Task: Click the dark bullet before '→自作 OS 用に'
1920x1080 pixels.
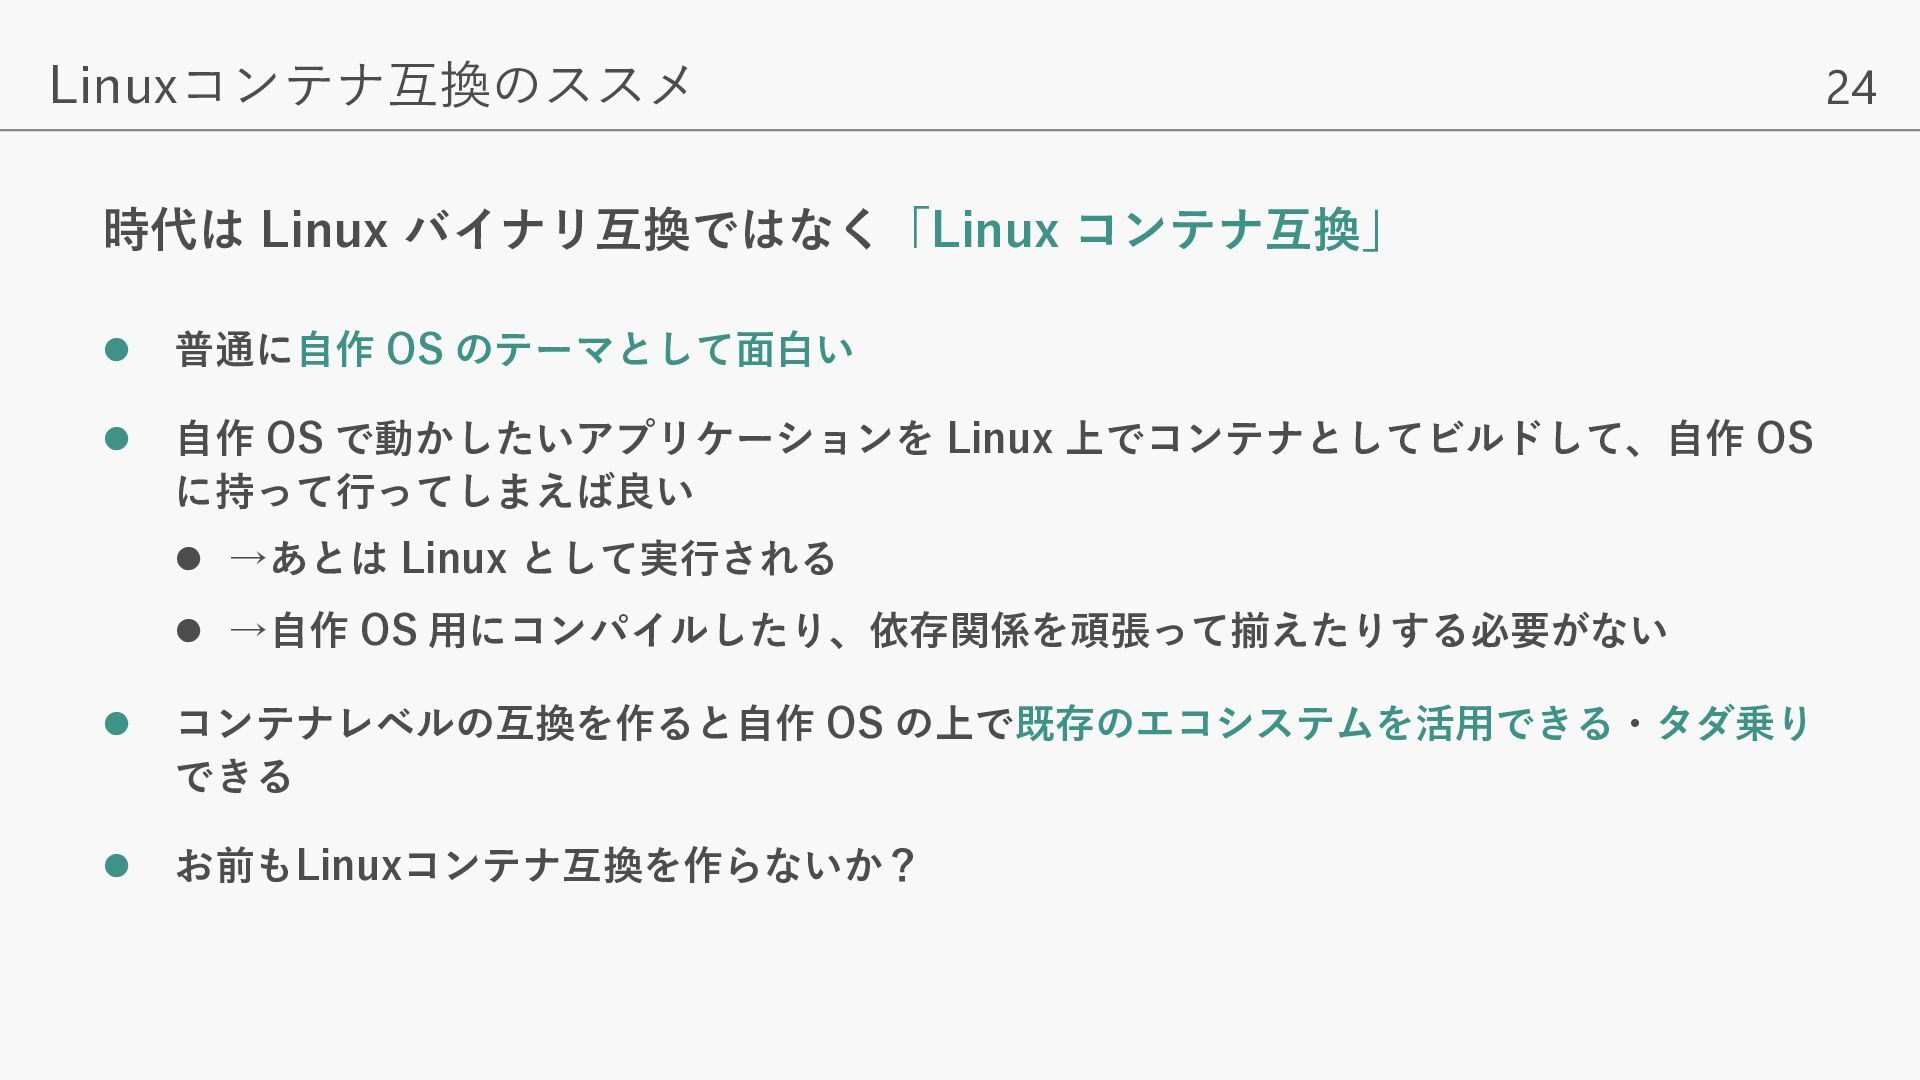Action: point(188,630)
